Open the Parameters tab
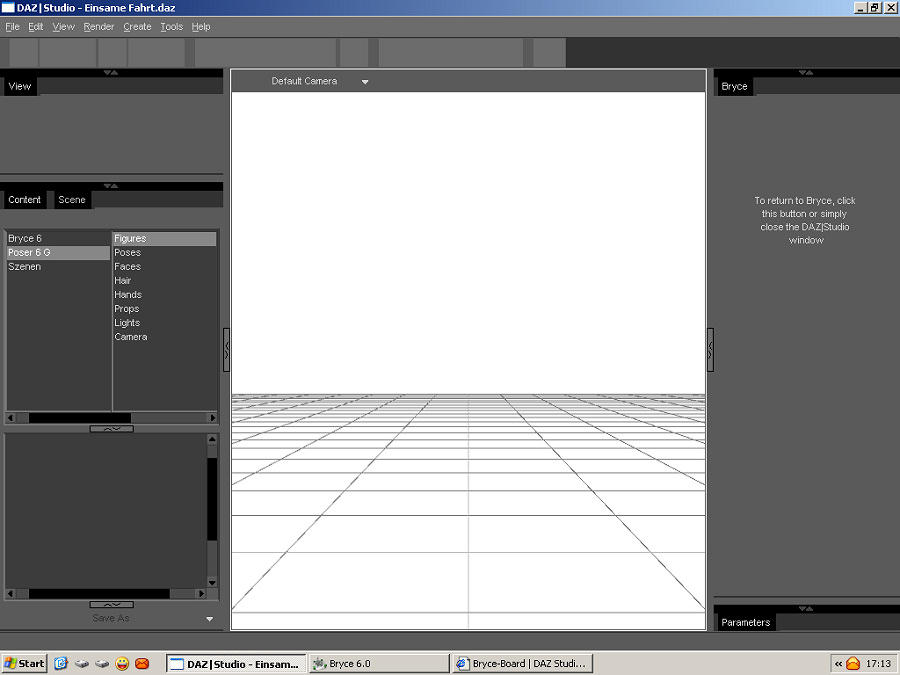 pyautogui.click(x=746, y=622)
